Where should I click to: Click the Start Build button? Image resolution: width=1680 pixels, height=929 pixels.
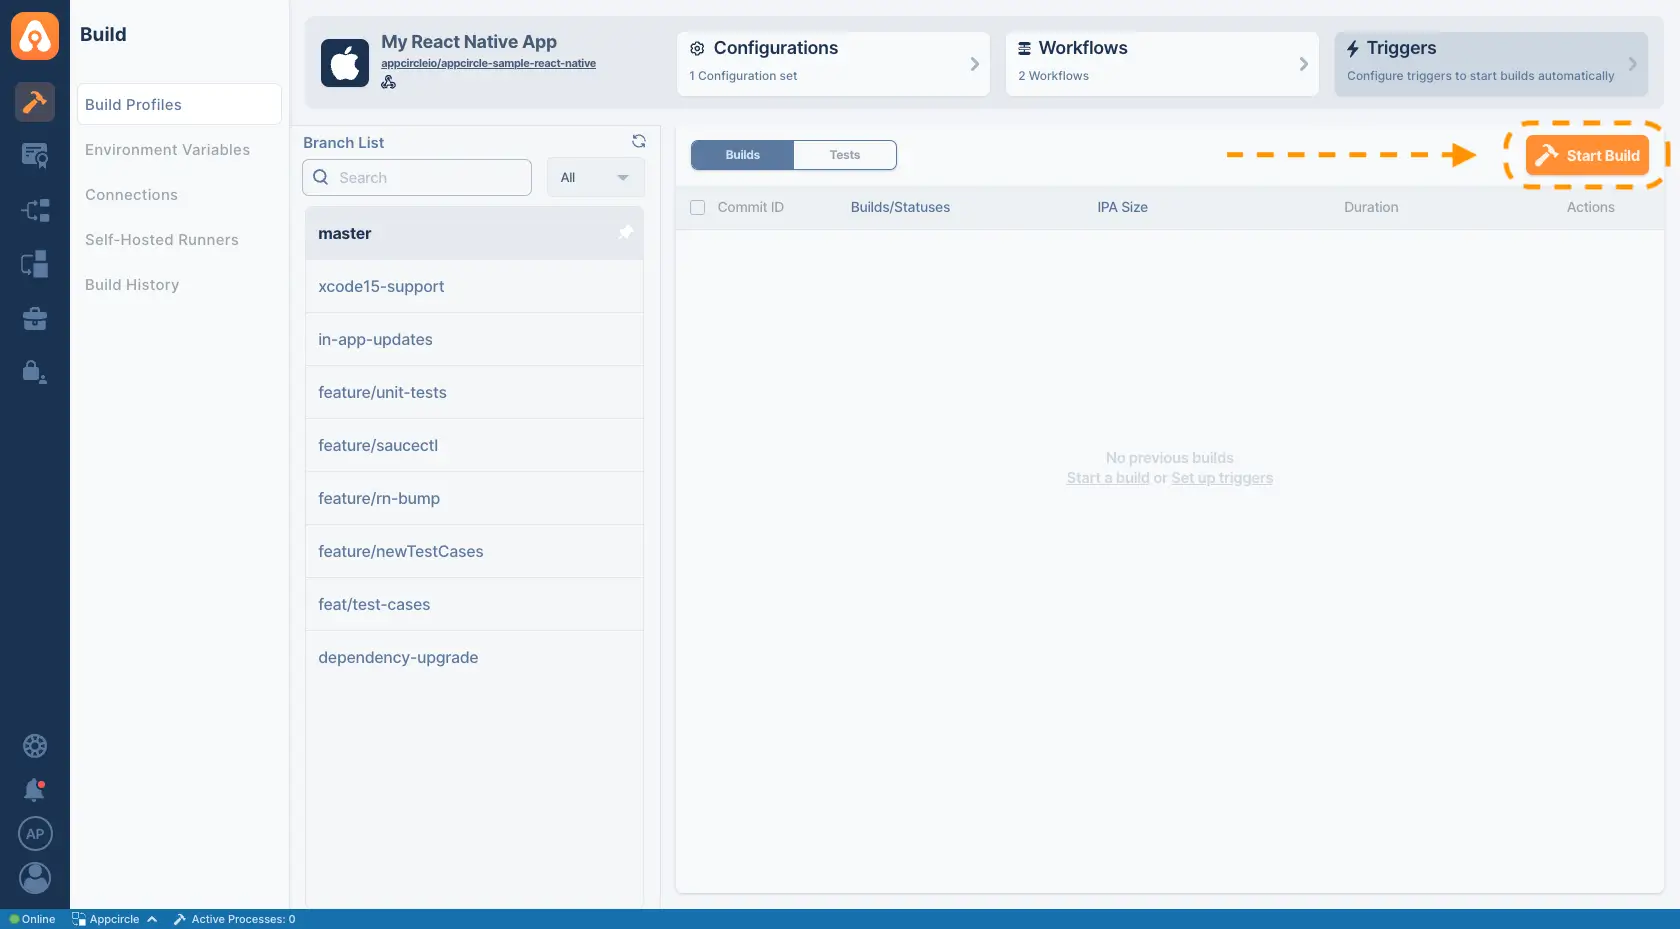tap(1587, 155)
